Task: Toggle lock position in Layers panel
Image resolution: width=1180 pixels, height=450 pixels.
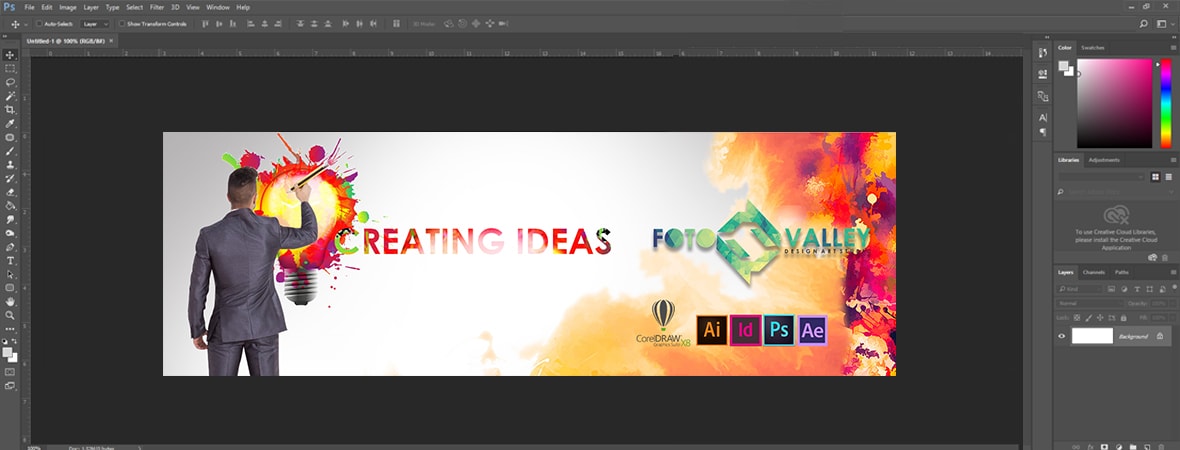Action: click(x=1098, y=318)
